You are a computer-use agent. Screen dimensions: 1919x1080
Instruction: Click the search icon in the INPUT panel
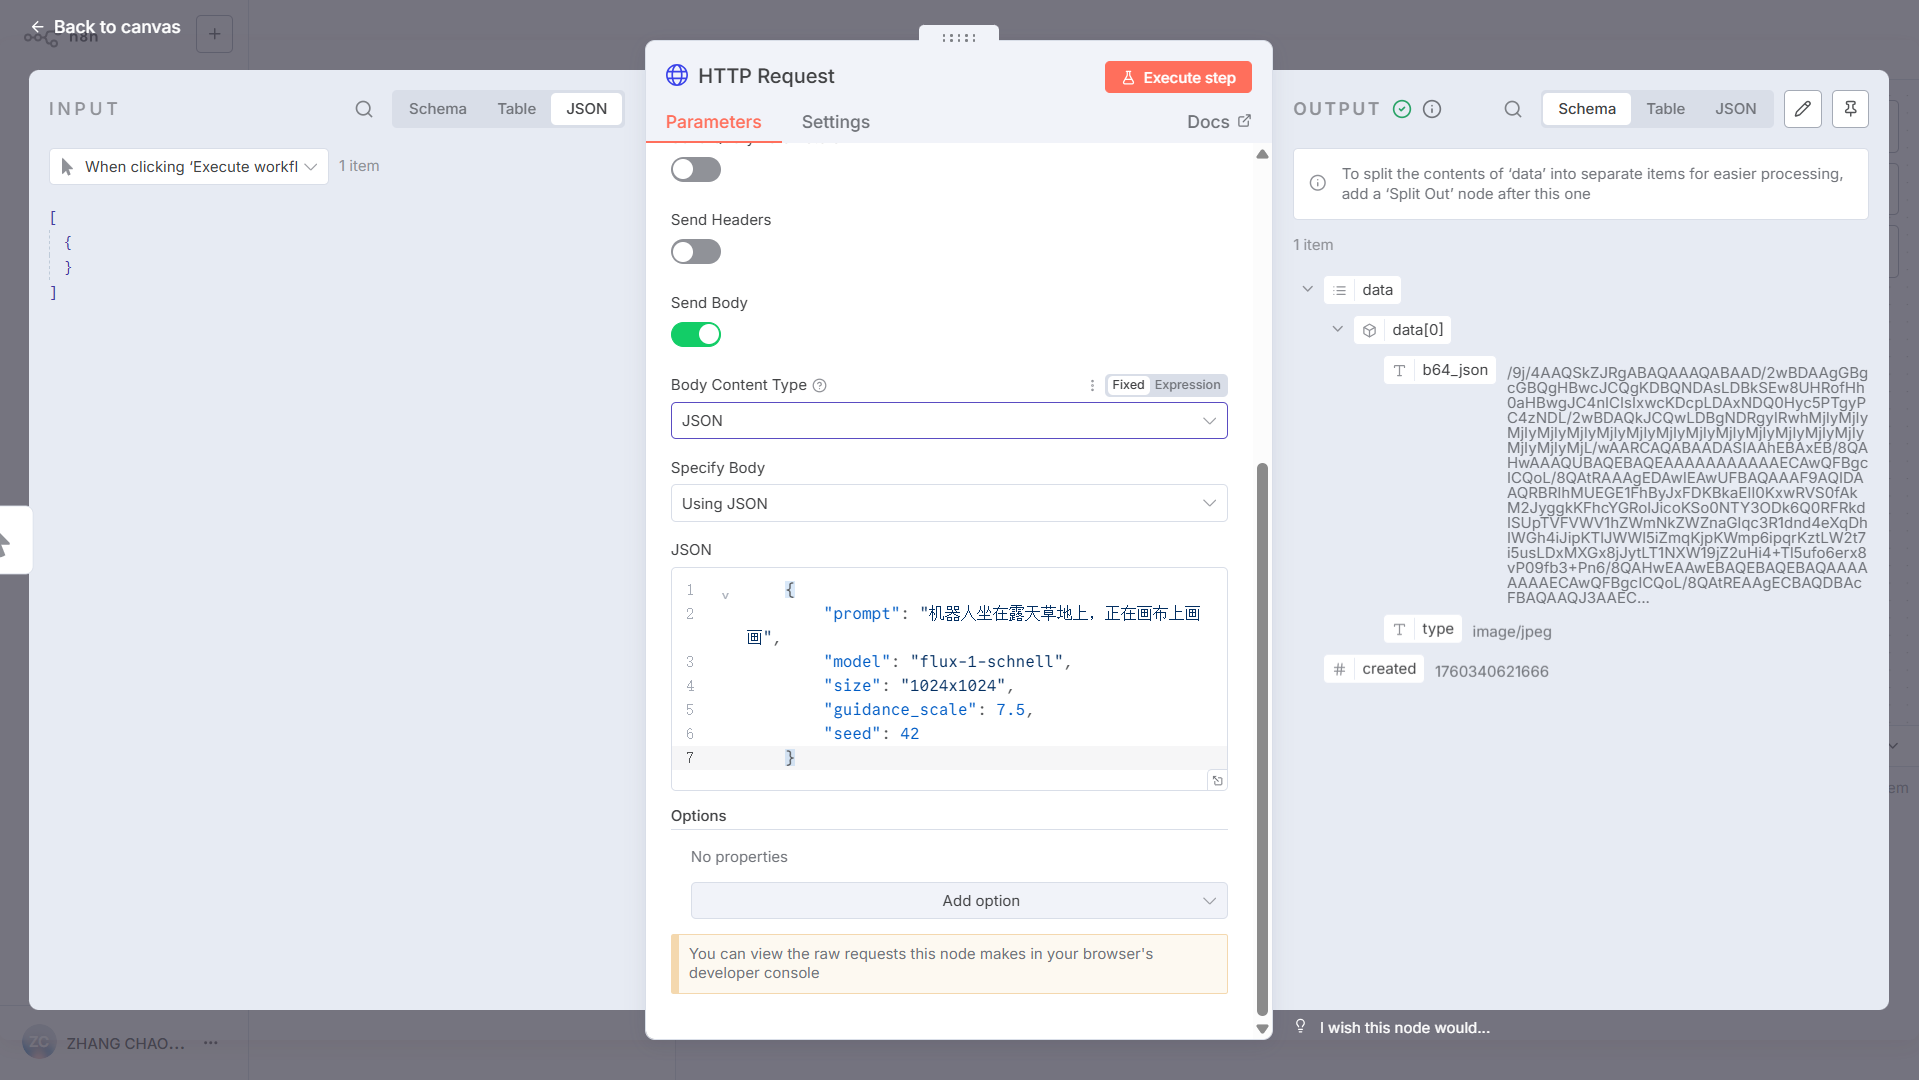click(364, 109)
